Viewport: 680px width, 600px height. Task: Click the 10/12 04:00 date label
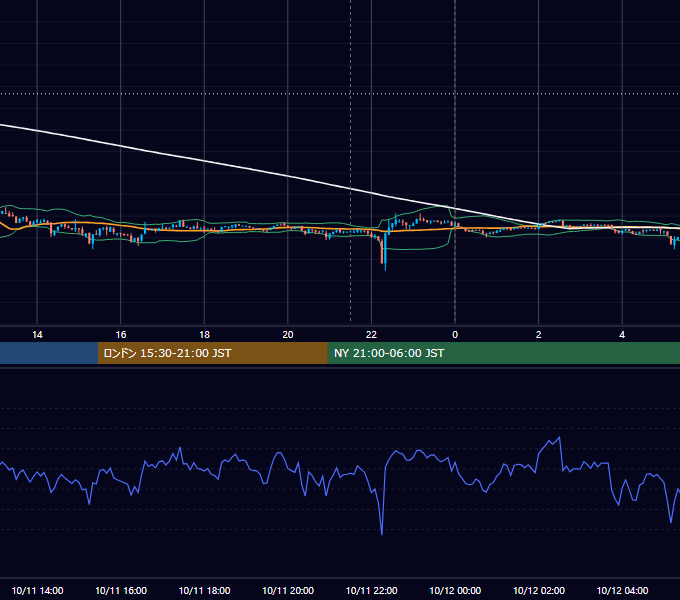(x=622, y=590)
